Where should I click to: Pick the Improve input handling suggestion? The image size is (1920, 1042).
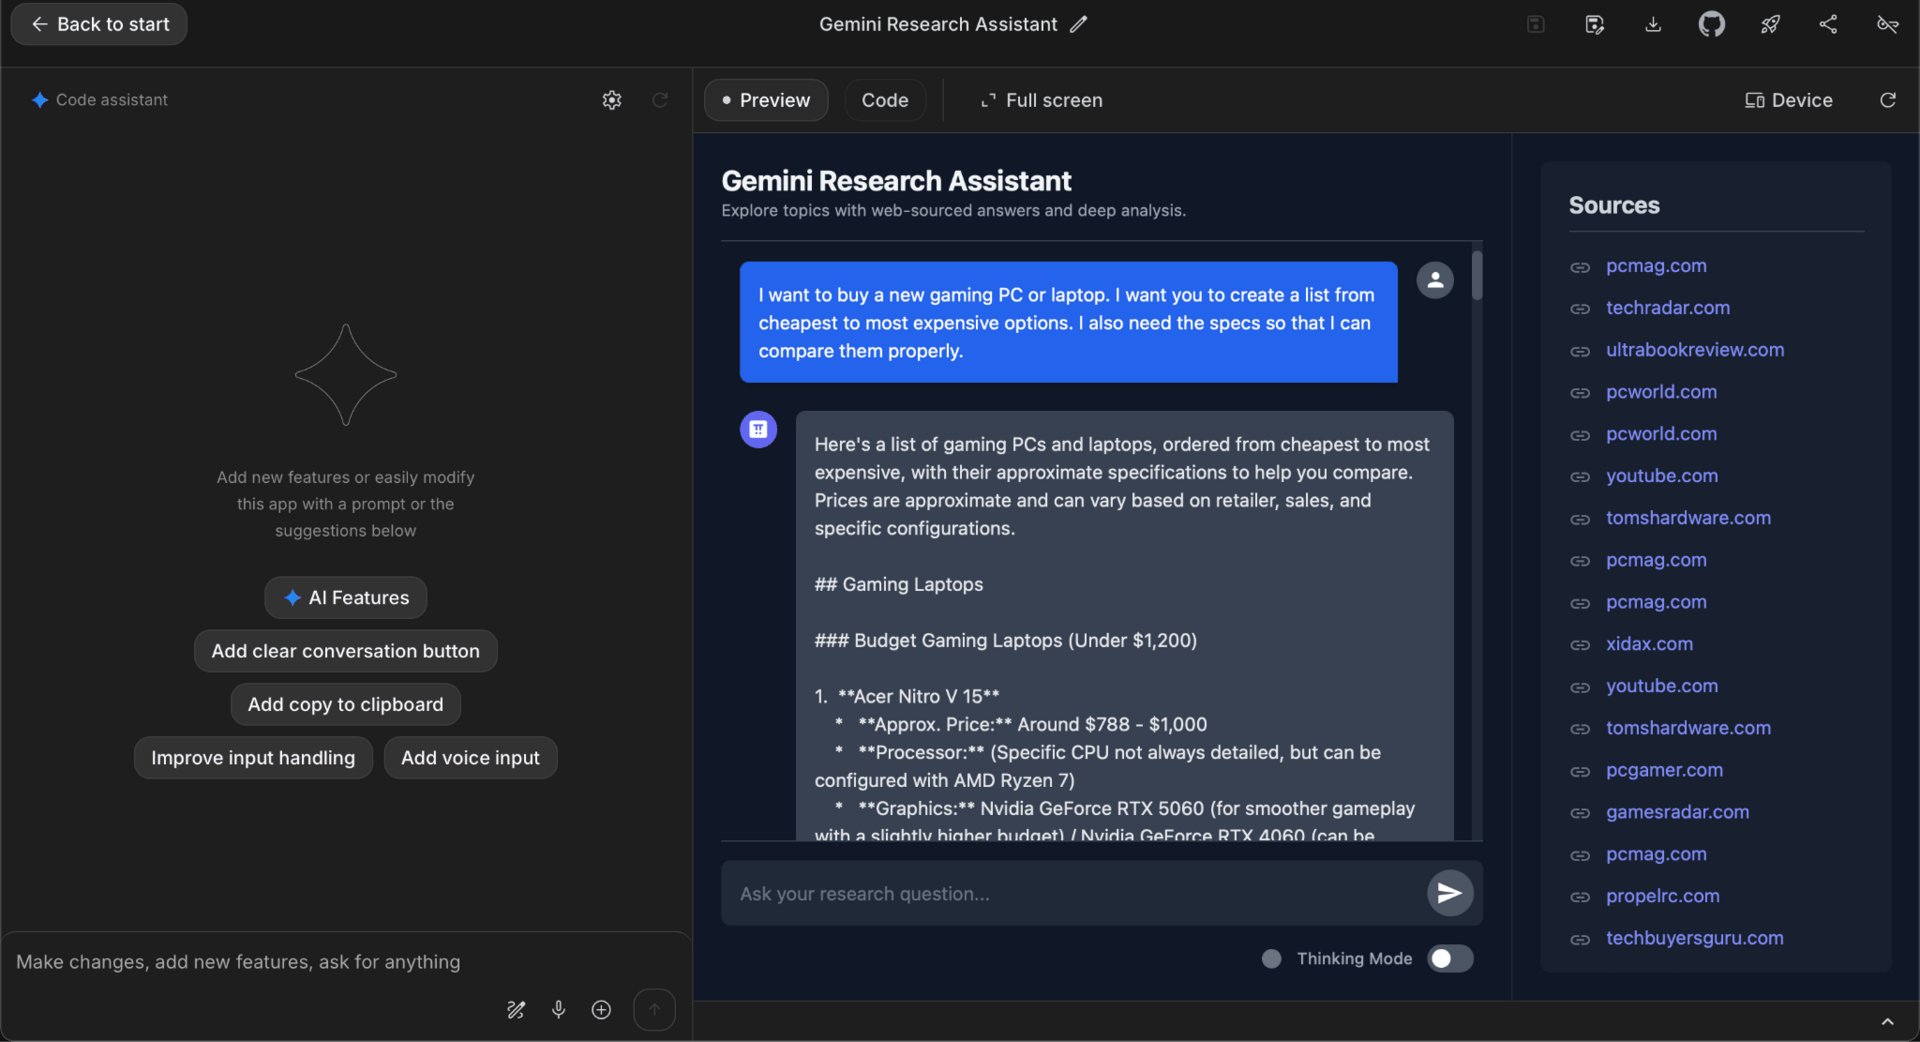tap(253, 758)
